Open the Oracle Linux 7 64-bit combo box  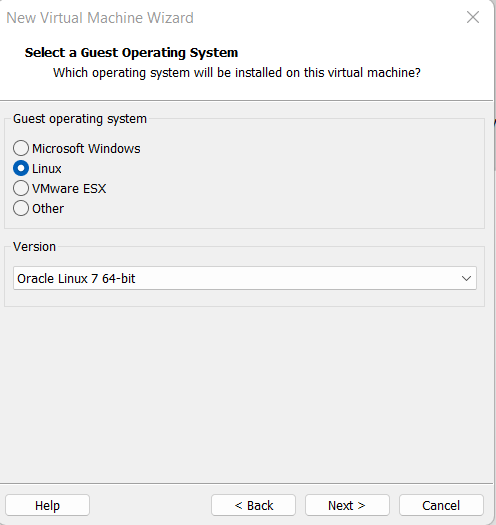[245, 278]
